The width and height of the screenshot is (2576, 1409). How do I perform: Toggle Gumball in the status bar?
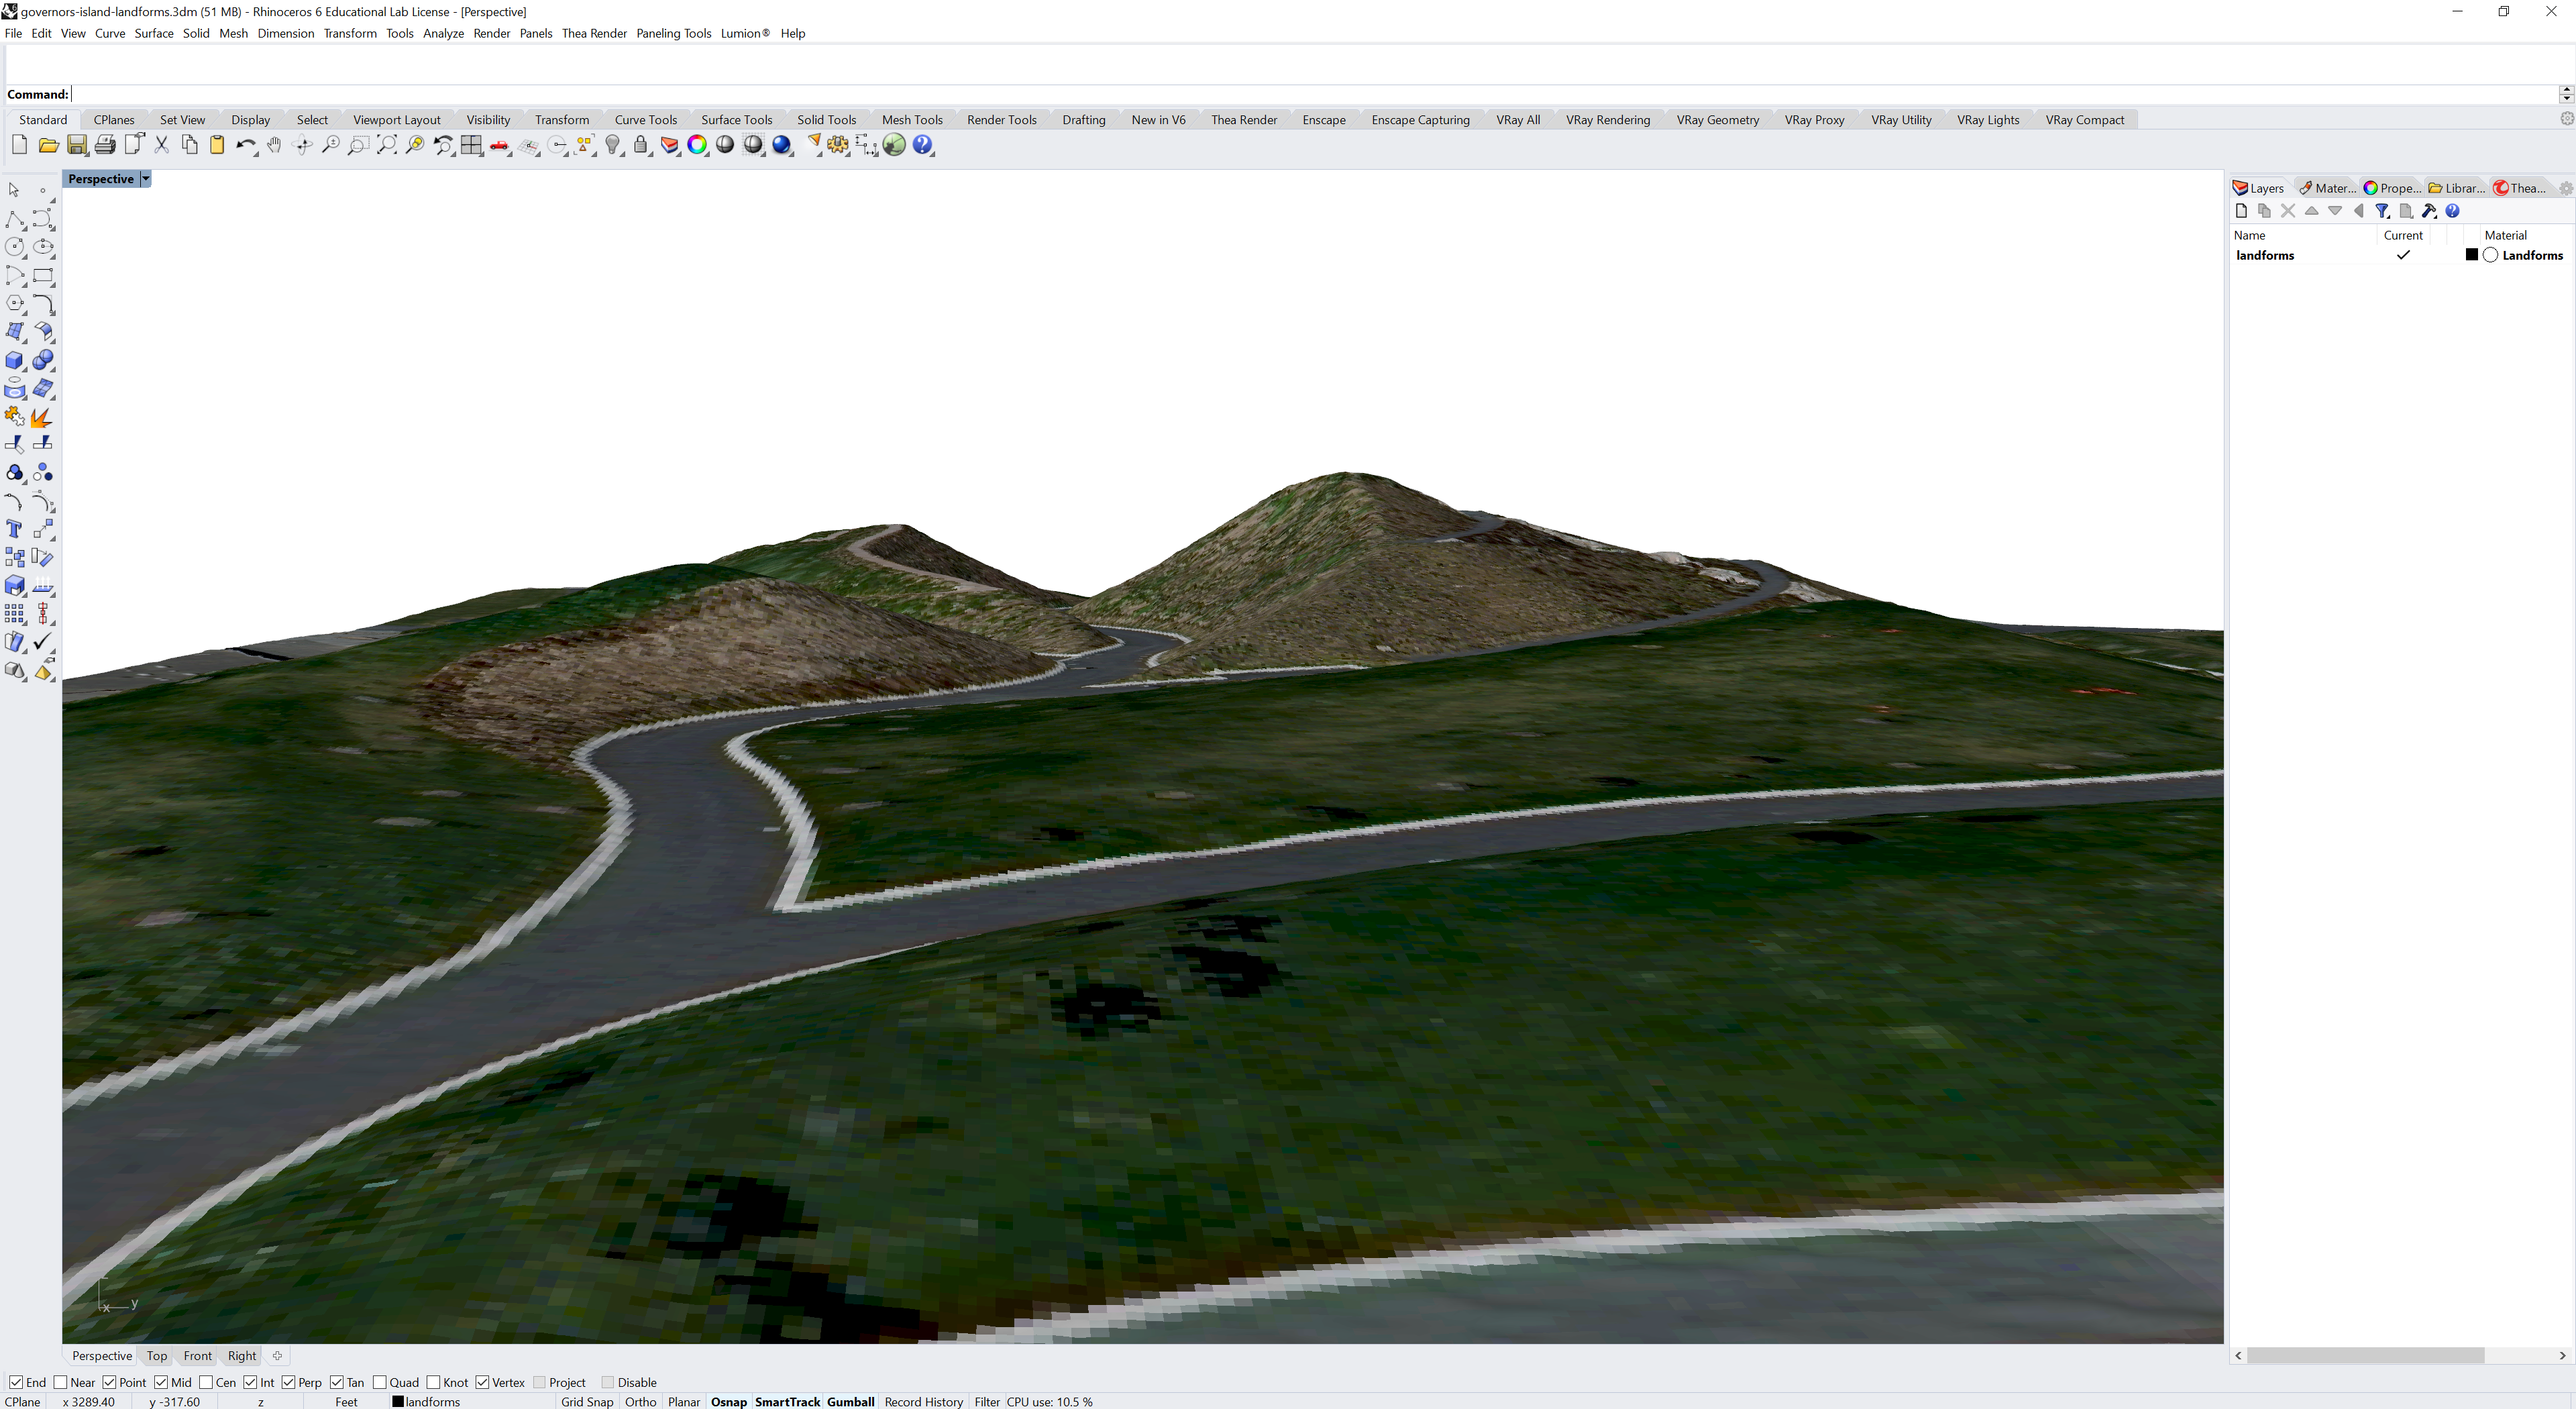850,1401
